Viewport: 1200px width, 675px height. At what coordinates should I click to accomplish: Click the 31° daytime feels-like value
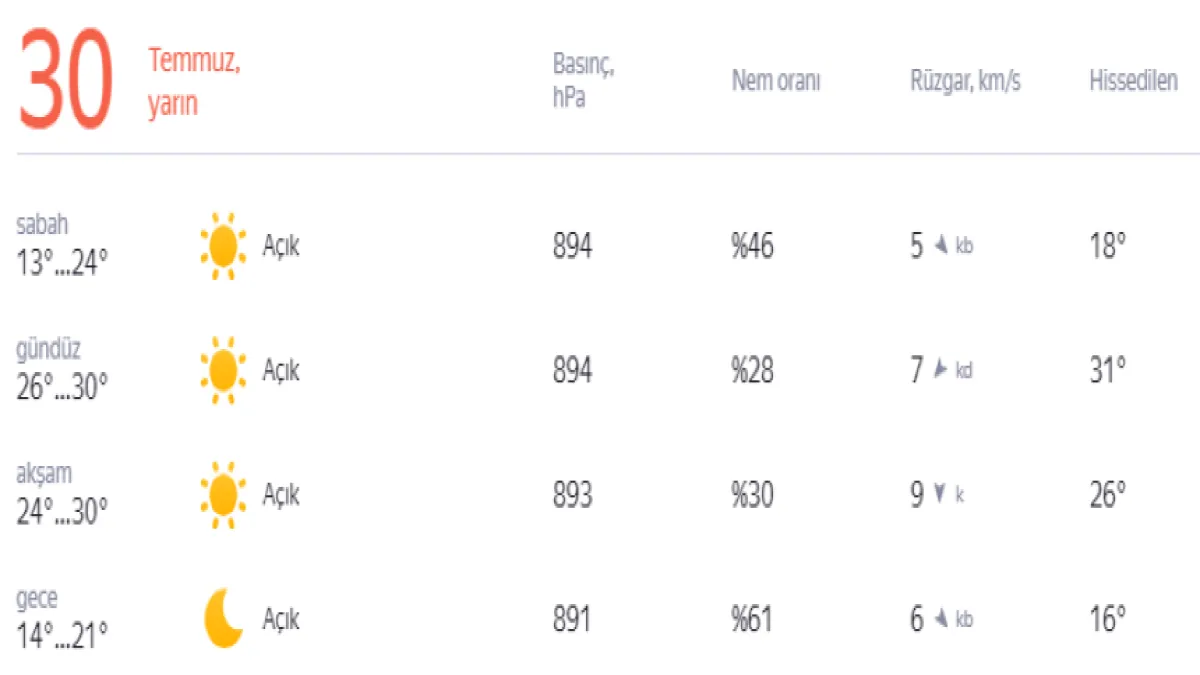(1107, 371)
